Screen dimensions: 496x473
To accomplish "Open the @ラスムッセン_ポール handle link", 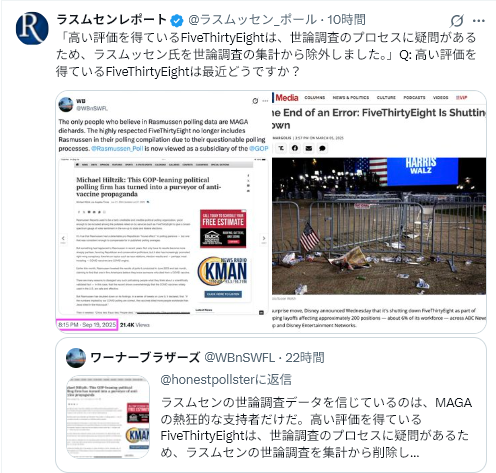I will pos(252,20).
